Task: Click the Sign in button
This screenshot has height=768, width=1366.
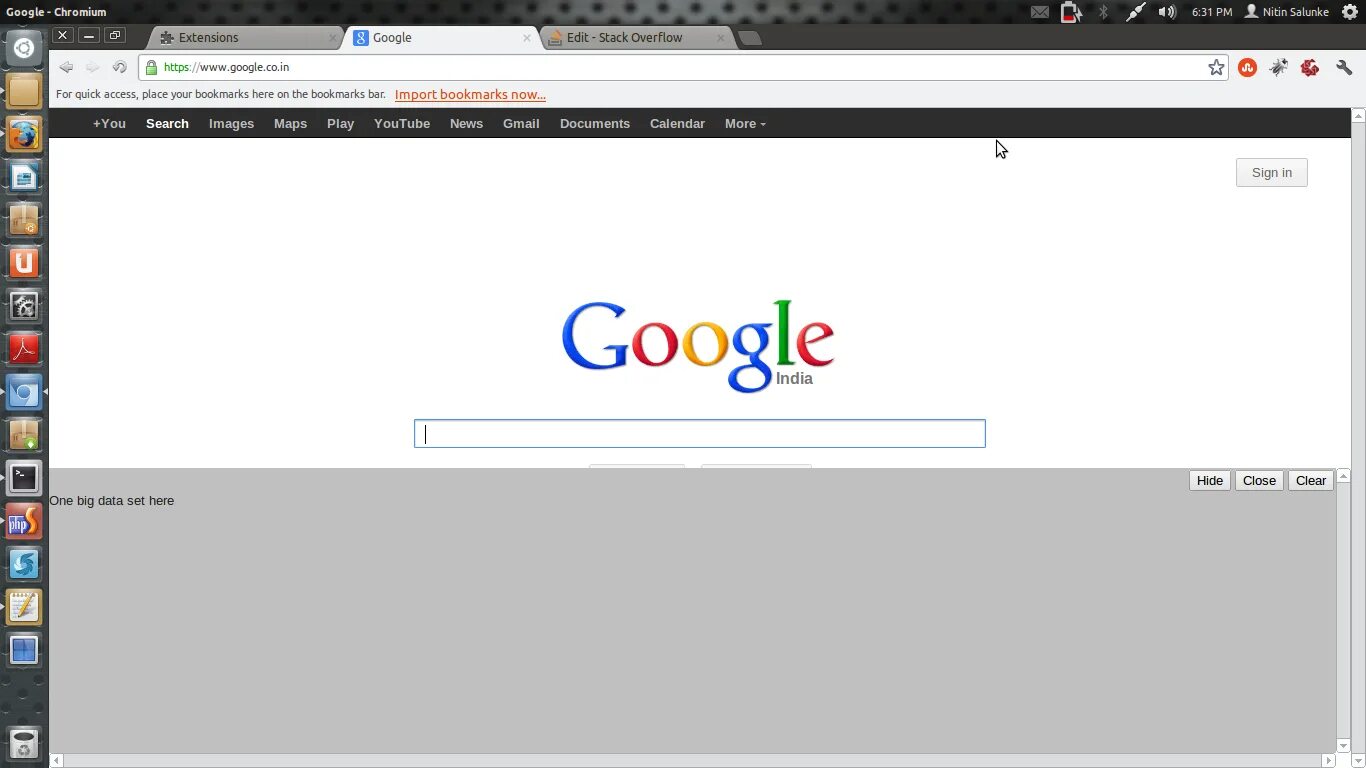Action: 1271,173
